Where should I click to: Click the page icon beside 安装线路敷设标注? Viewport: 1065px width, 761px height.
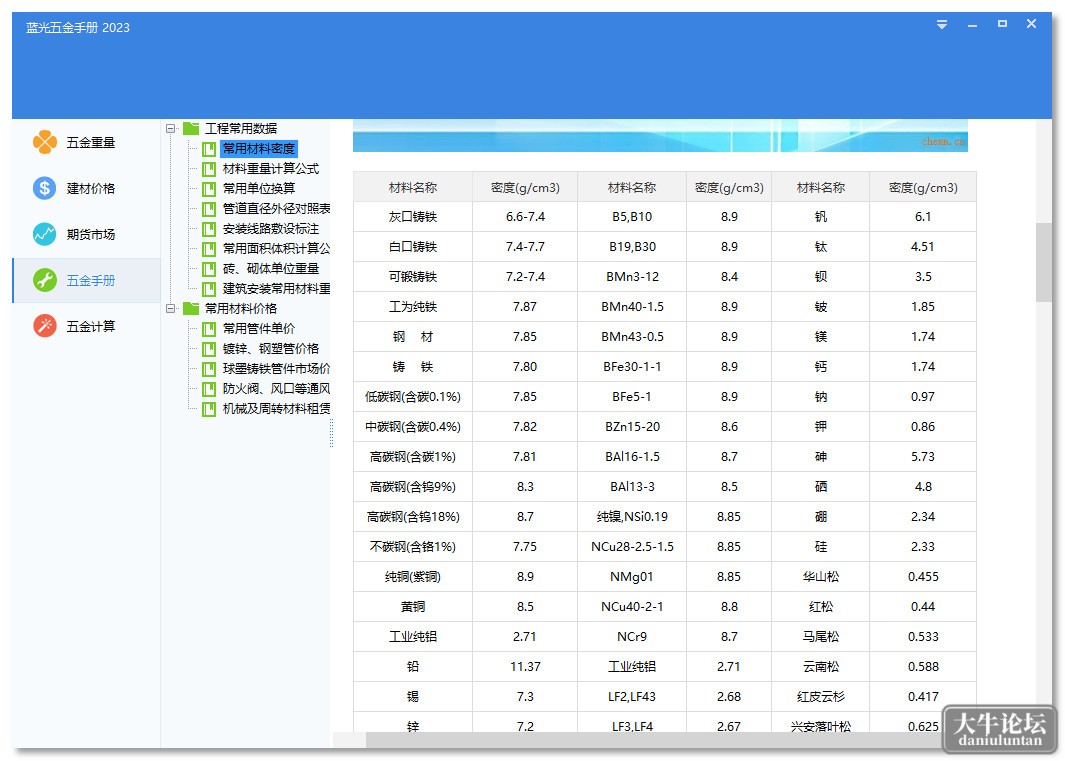(x=209, y=229)
